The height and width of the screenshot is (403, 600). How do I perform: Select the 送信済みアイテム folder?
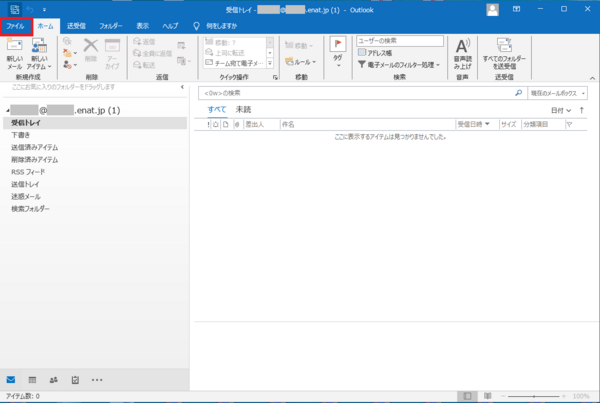pos(35,147)
